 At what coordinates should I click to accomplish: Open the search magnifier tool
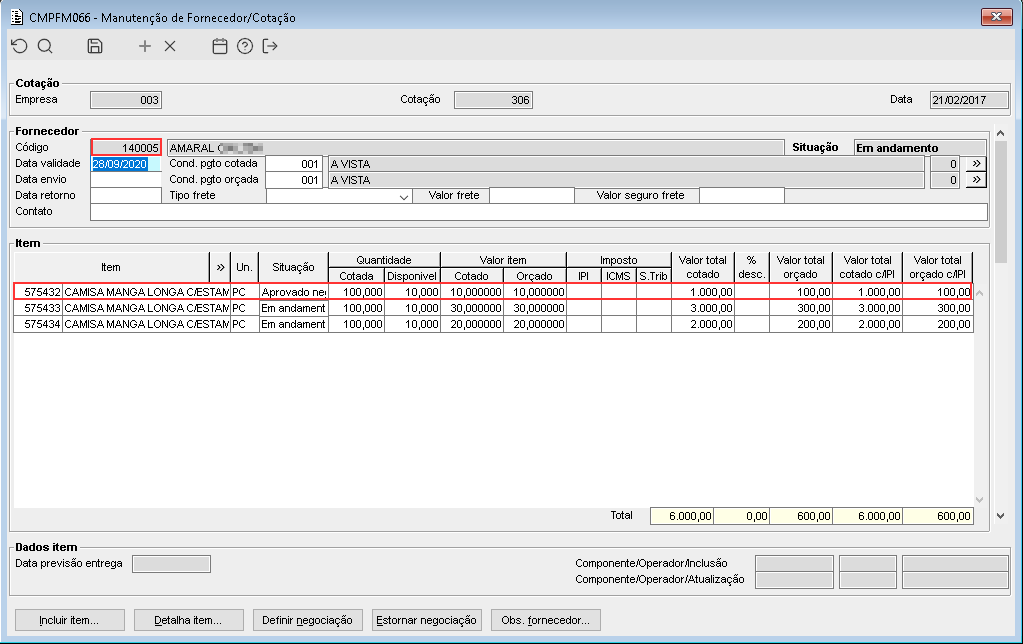(45, 46)
